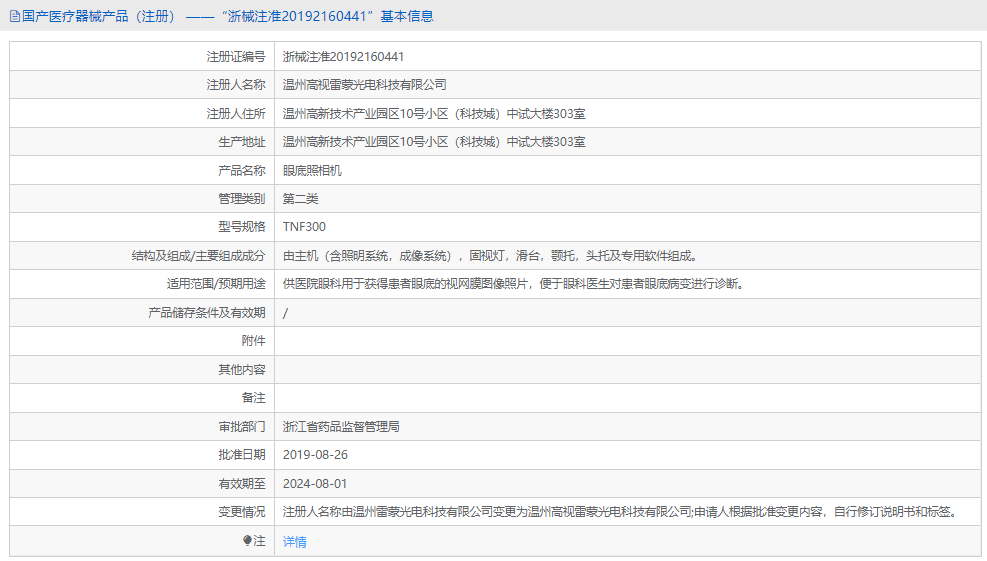Click the bulb icon next to 注

pos(247,540)
